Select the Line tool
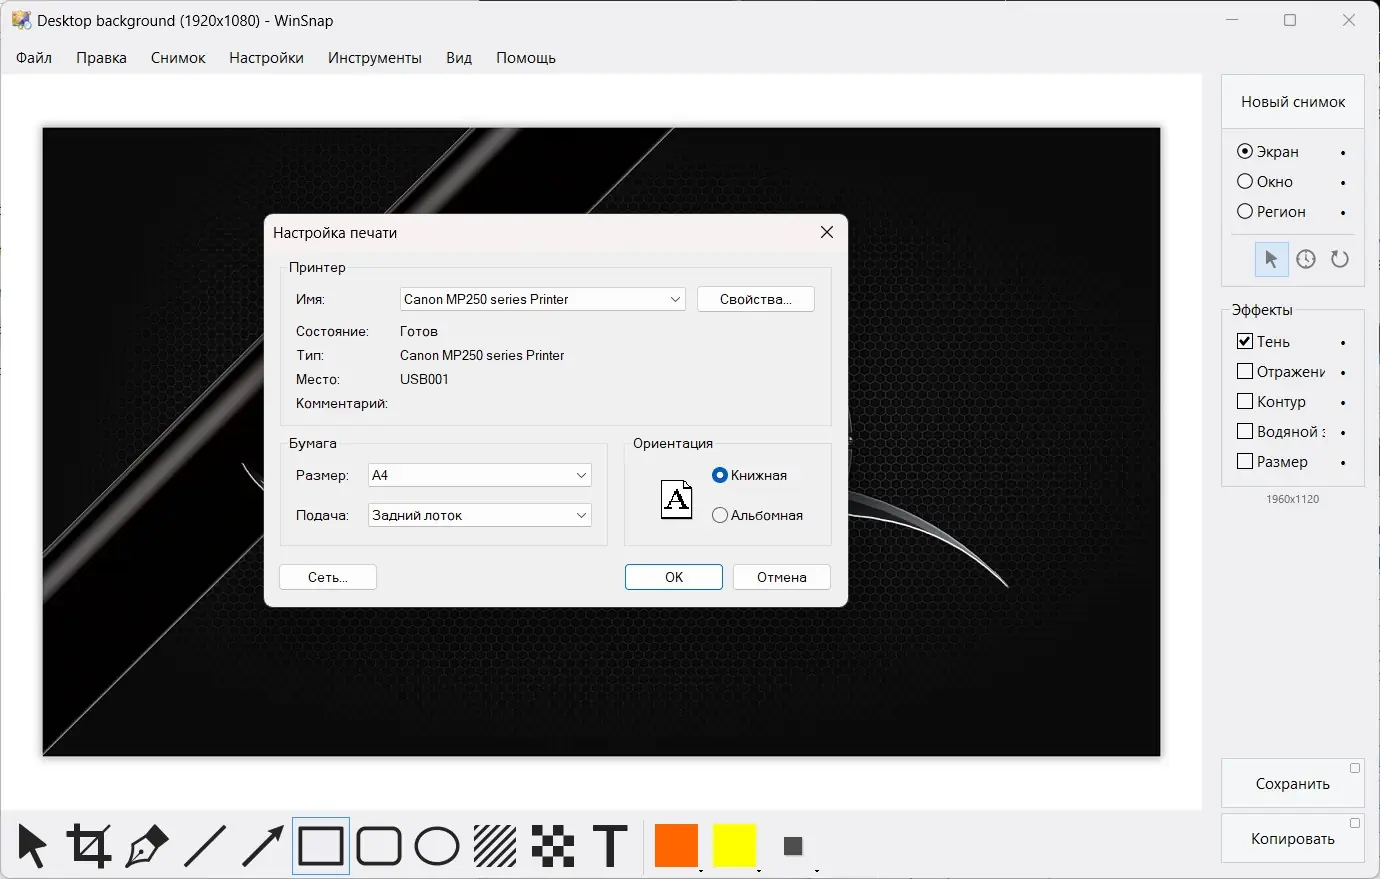The image size is (1380, 879). pos(205,846)
